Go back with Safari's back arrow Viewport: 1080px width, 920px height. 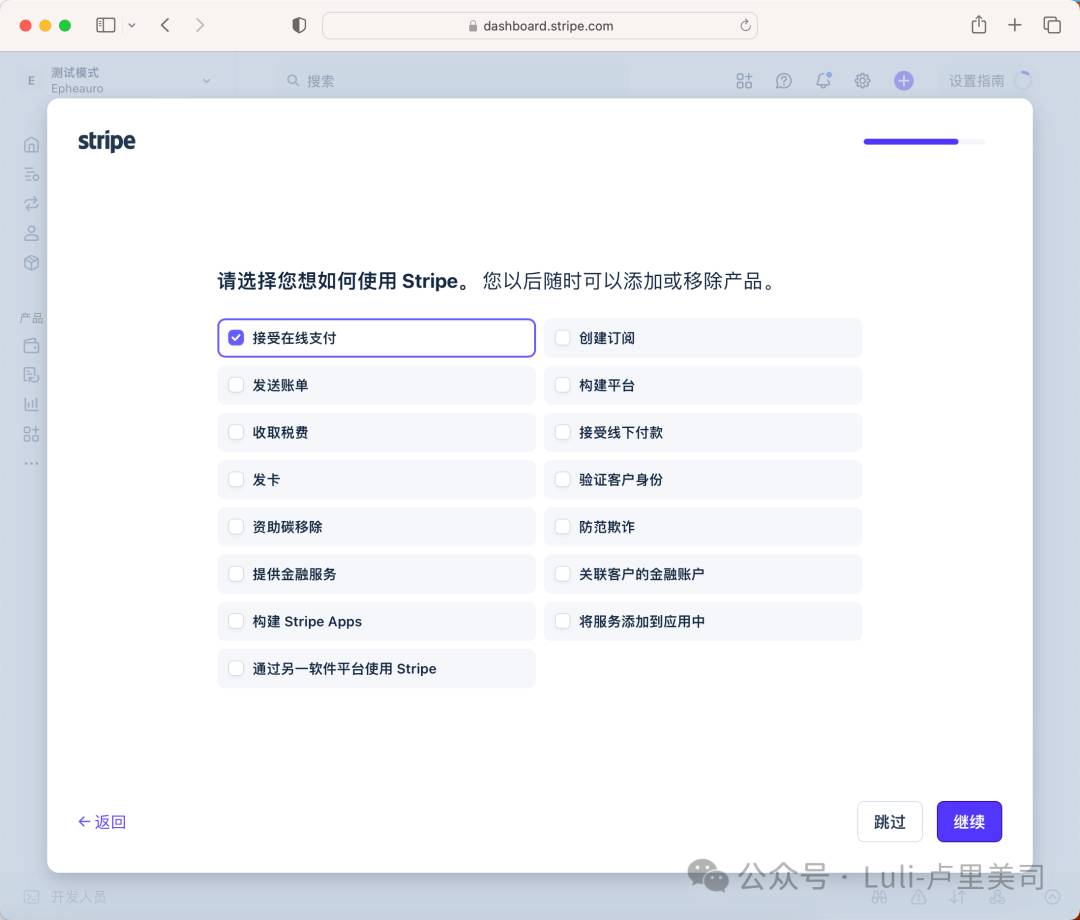click(165, 25)
